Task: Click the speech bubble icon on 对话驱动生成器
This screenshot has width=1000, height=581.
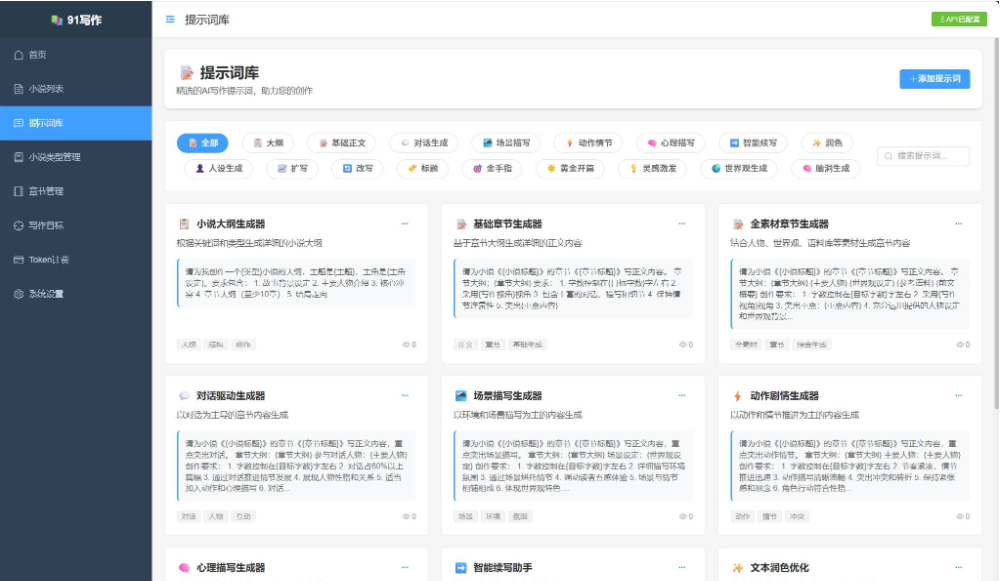Action: 184,396
